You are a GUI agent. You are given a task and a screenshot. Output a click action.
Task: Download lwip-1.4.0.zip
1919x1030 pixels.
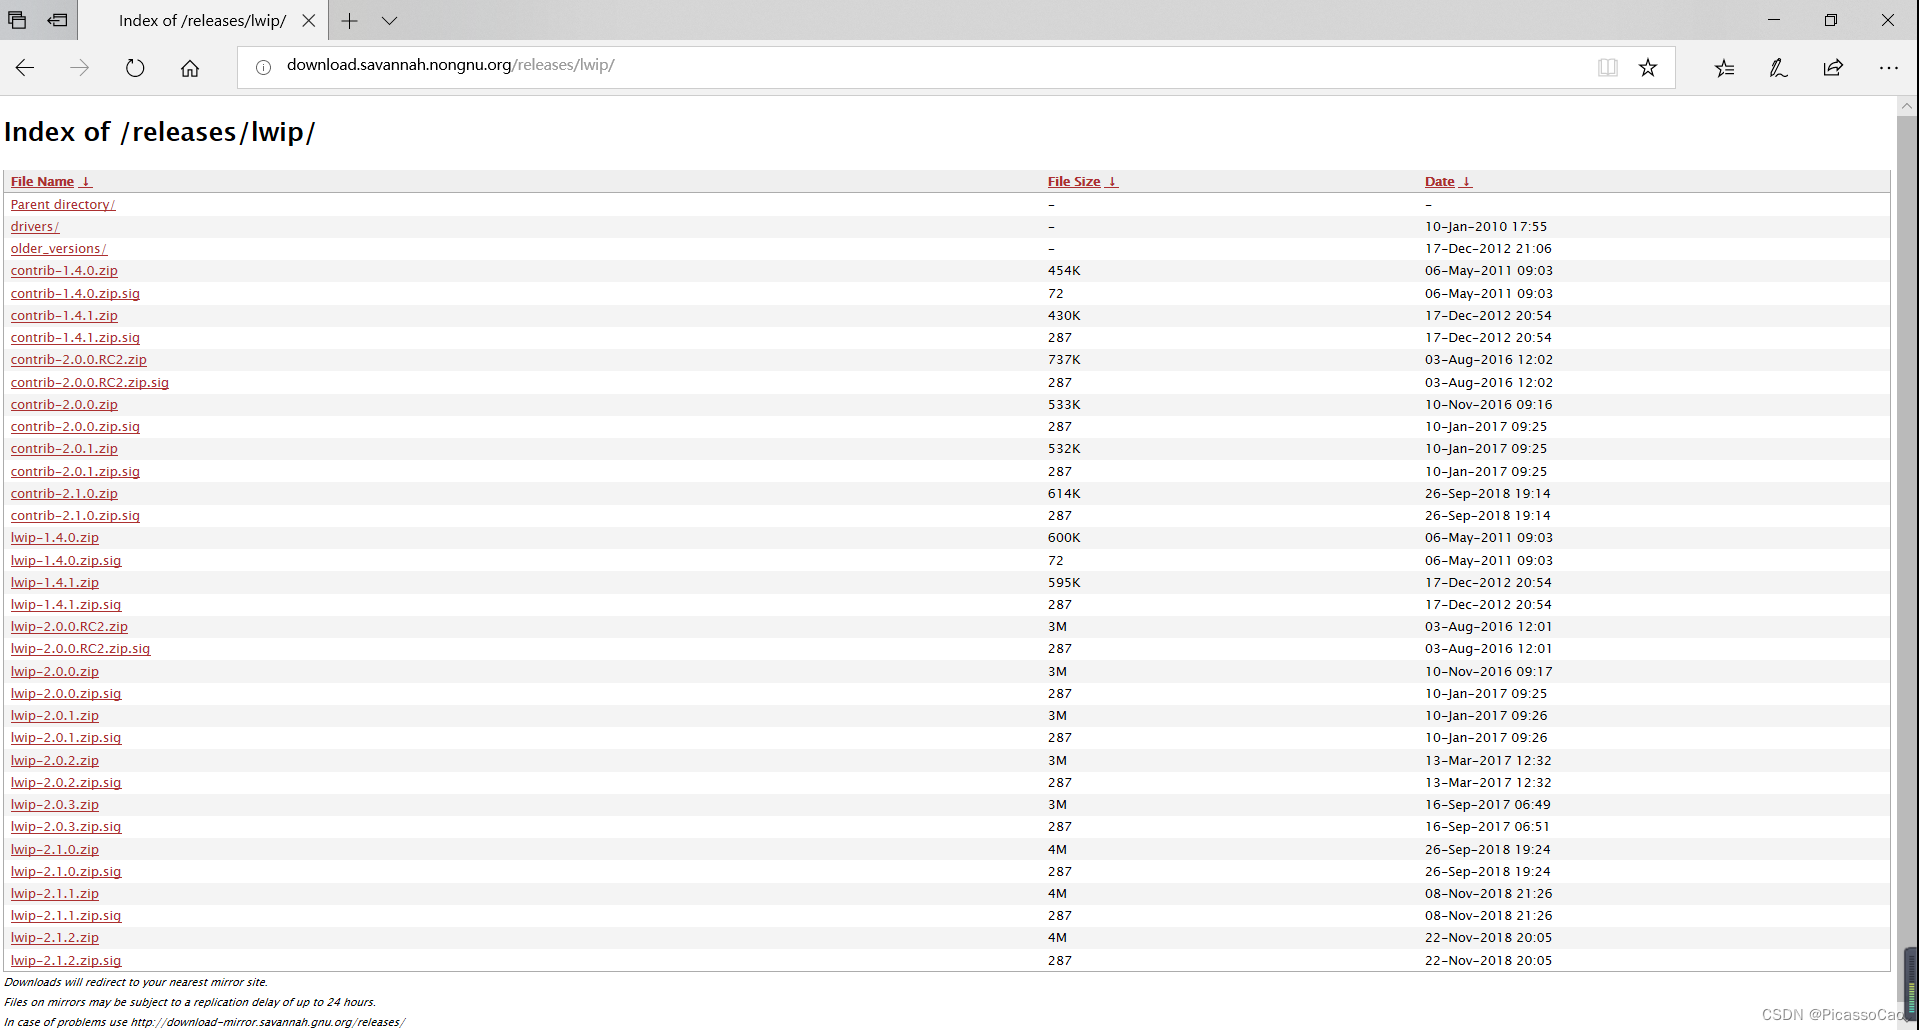(55, 537)
